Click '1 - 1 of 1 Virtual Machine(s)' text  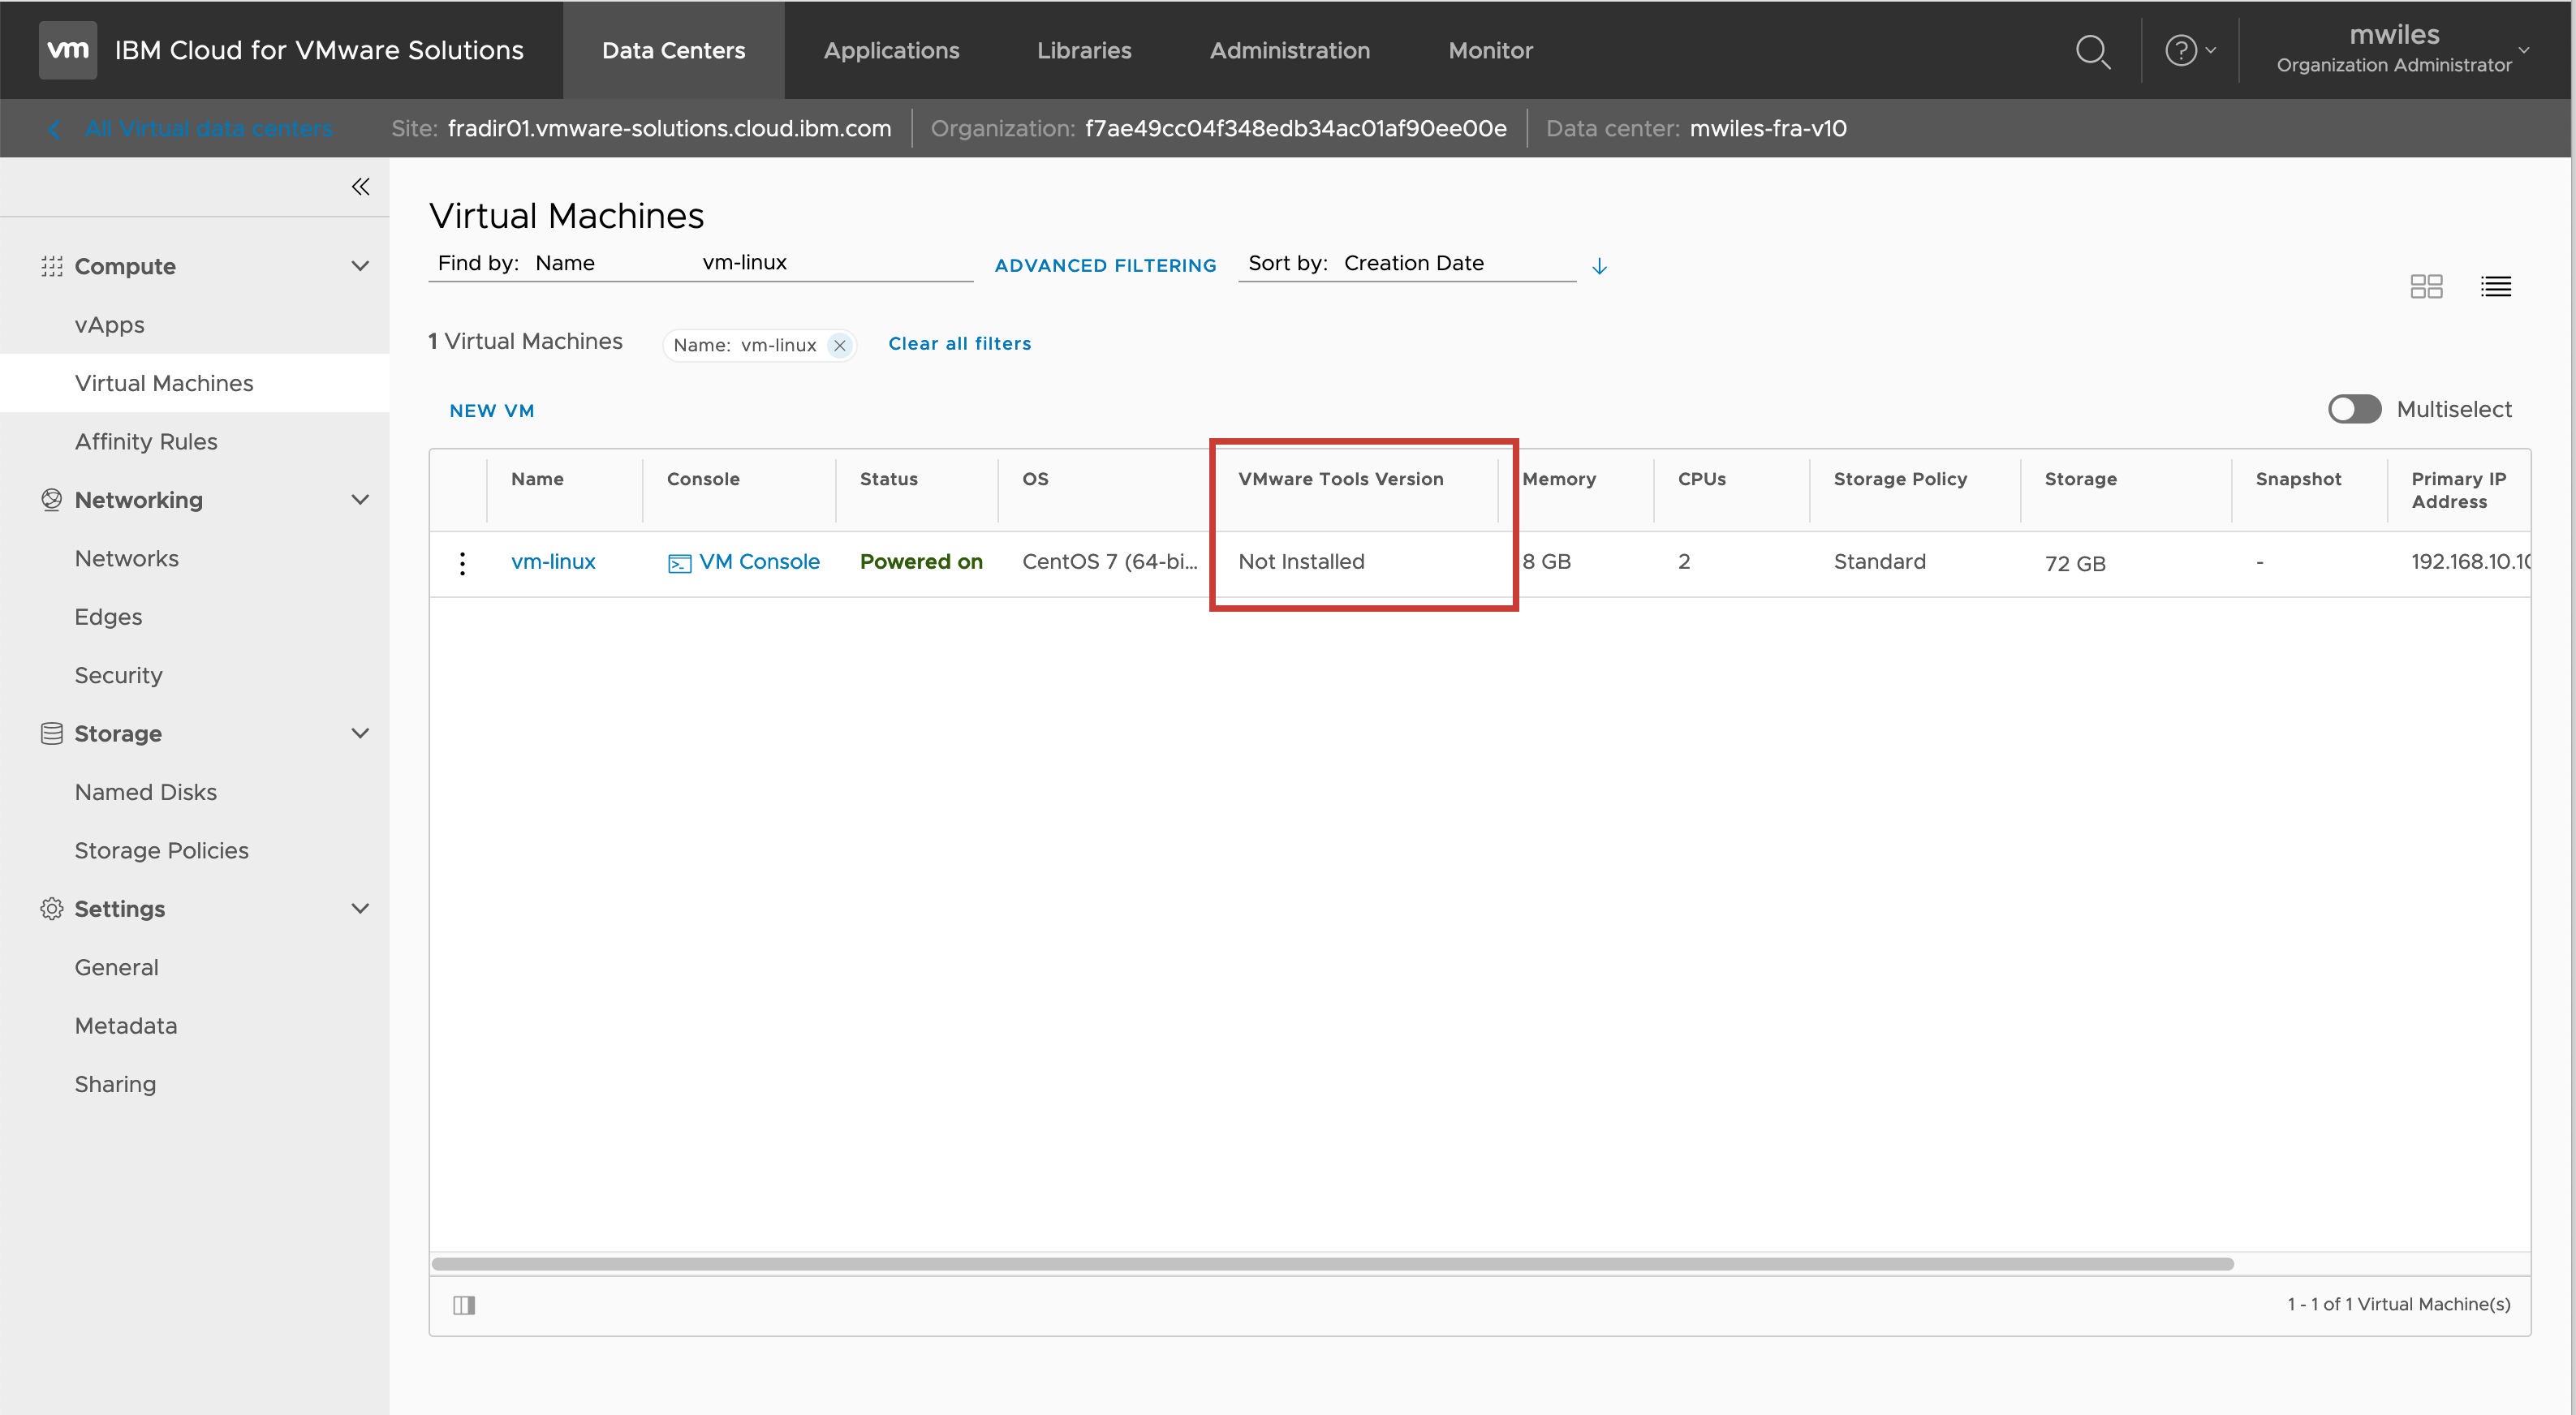[2398, 1304]
